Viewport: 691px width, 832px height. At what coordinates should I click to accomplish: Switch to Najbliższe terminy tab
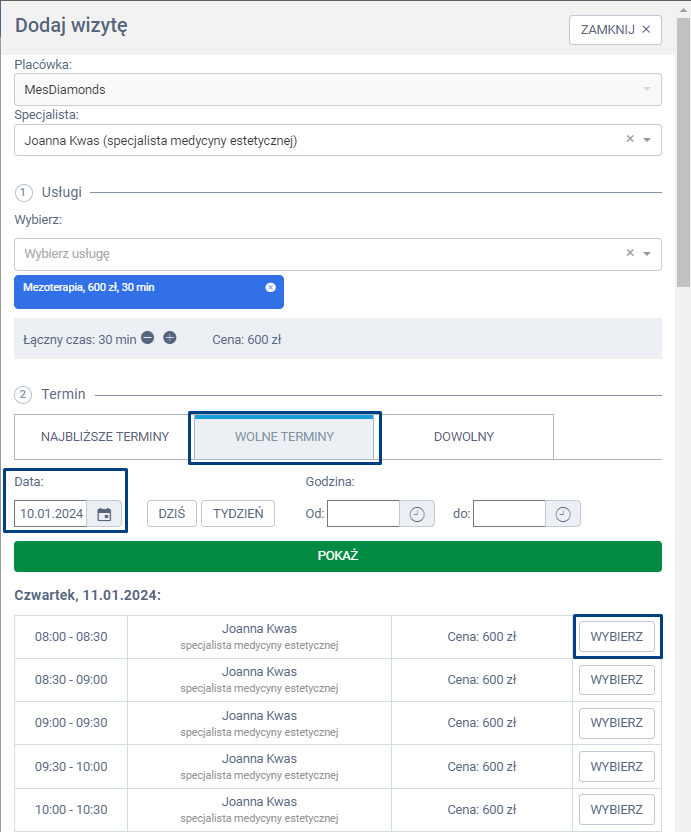pyautogui.click(x=104, y=437)
